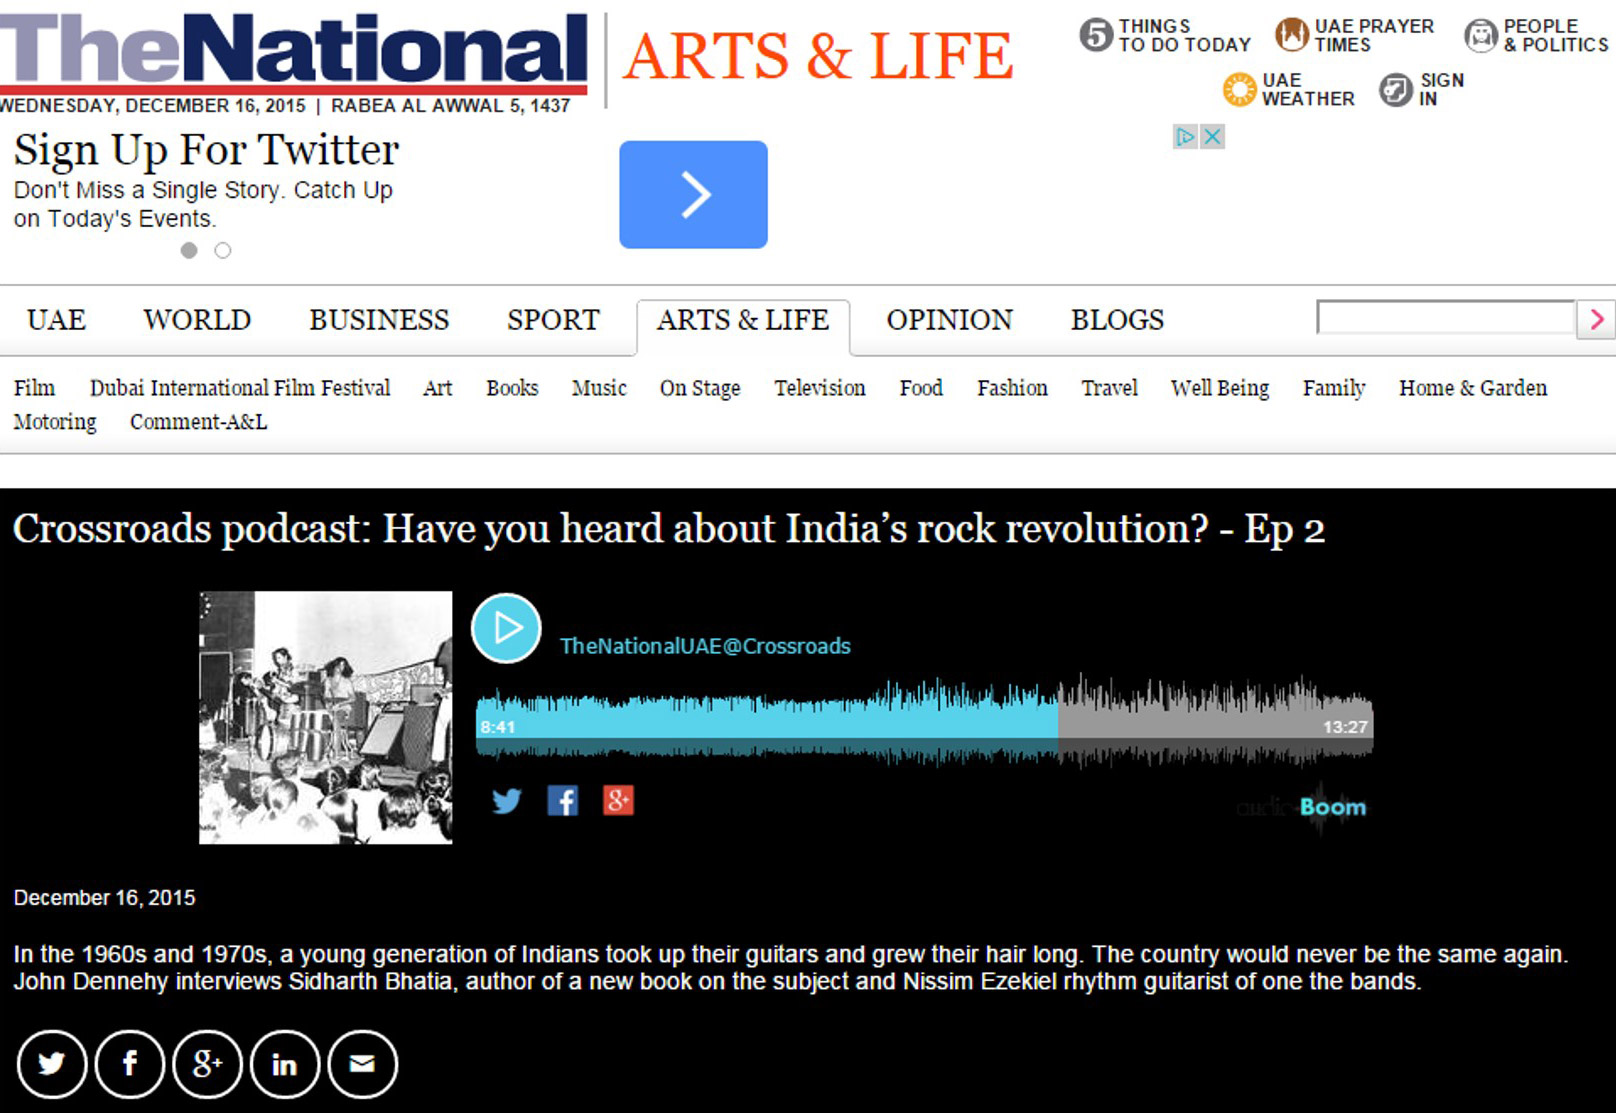The width and height of the screenshot is (1616, 1113).
Task: Open UAE Prayer Times
Action: (1354, 36)
